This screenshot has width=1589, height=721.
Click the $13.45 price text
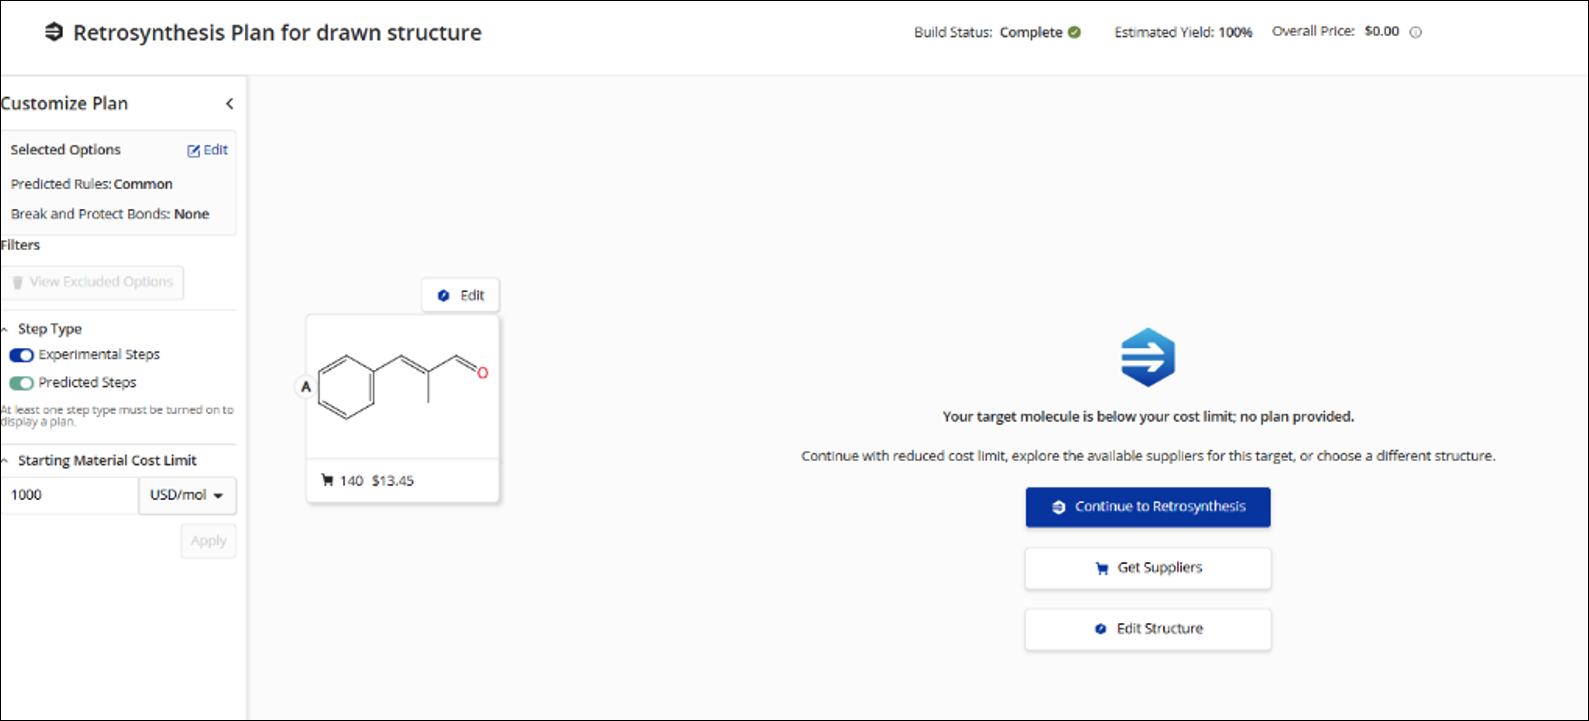[x=393, y=481]
